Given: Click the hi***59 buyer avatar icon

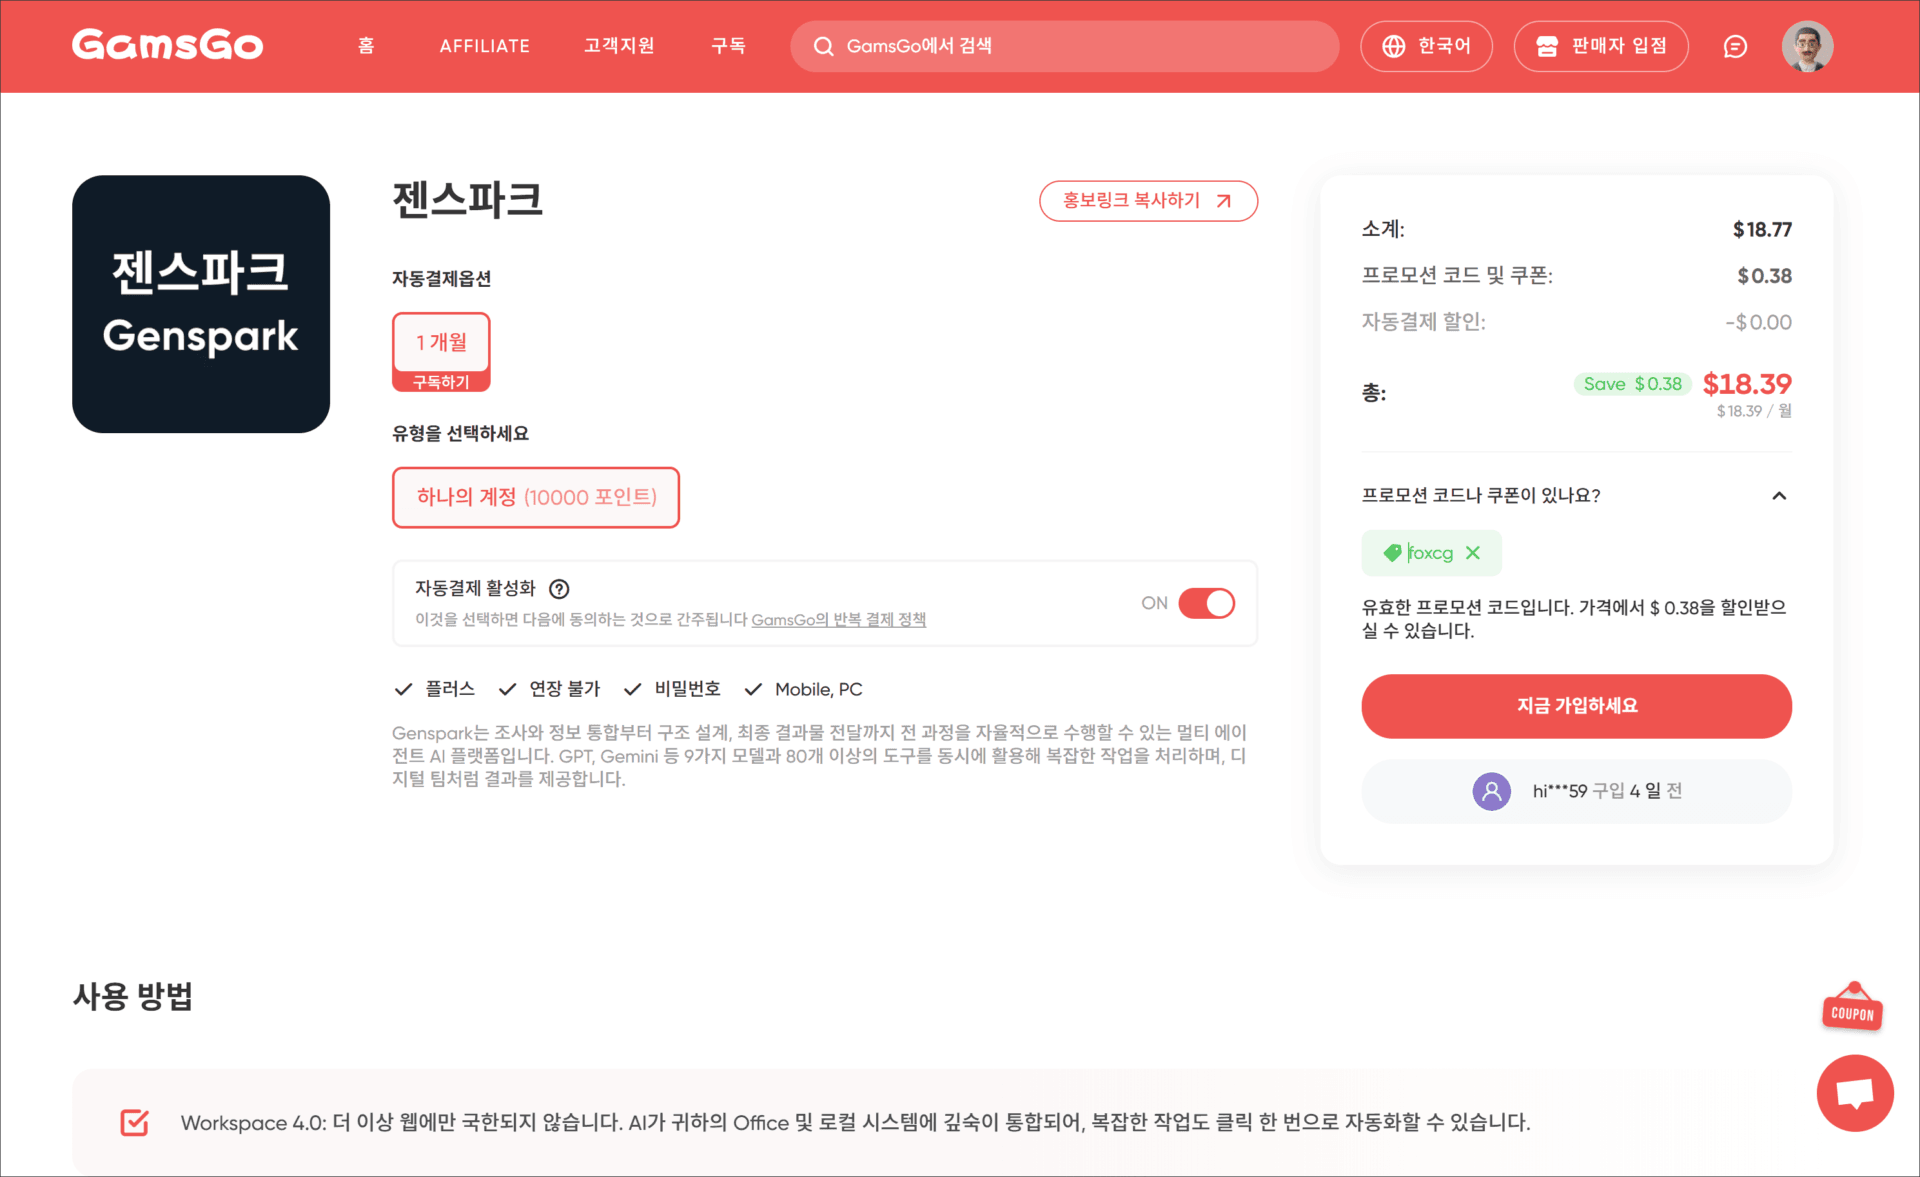Looking at the screenshot, I should click(1491, 791).
